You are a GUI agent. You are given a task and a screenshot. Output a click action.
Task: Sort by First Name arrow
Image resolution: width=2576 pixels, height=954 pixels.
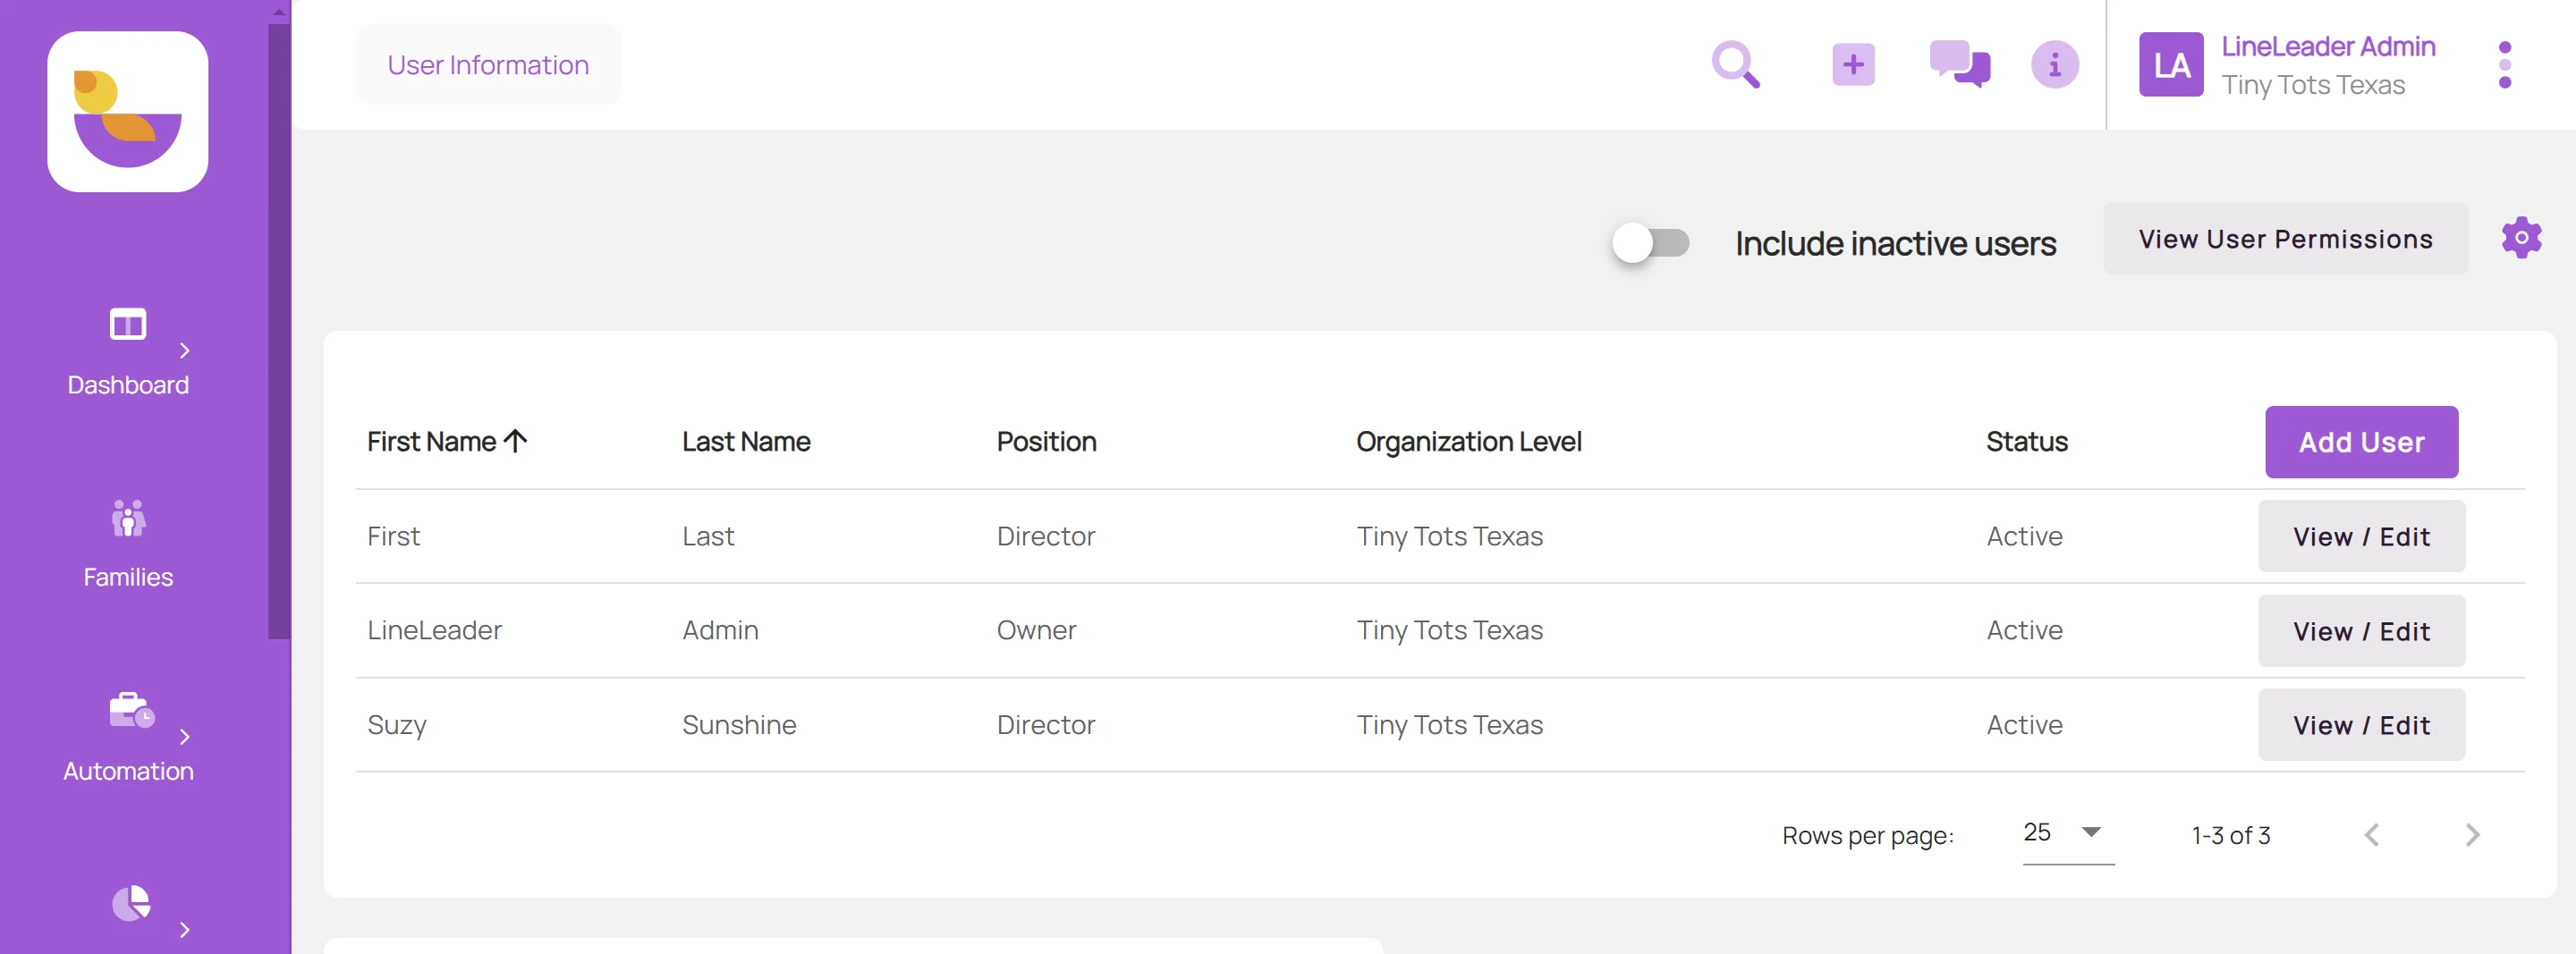[x=515, y=441]
